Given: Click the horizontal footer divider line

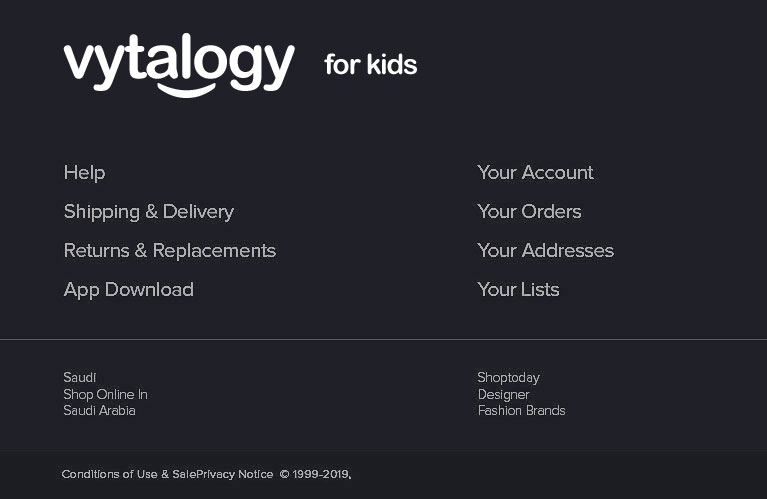Looking at the screenshot, I should [383, 340].
